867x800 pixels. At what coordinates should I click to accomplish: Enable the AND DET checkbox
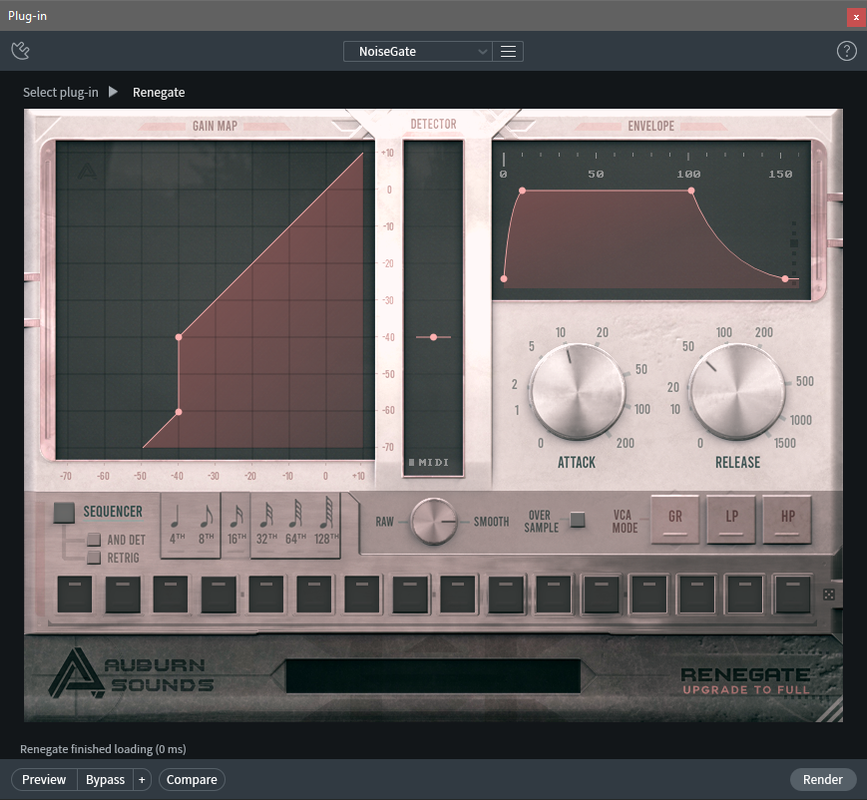tap(94, 540)
